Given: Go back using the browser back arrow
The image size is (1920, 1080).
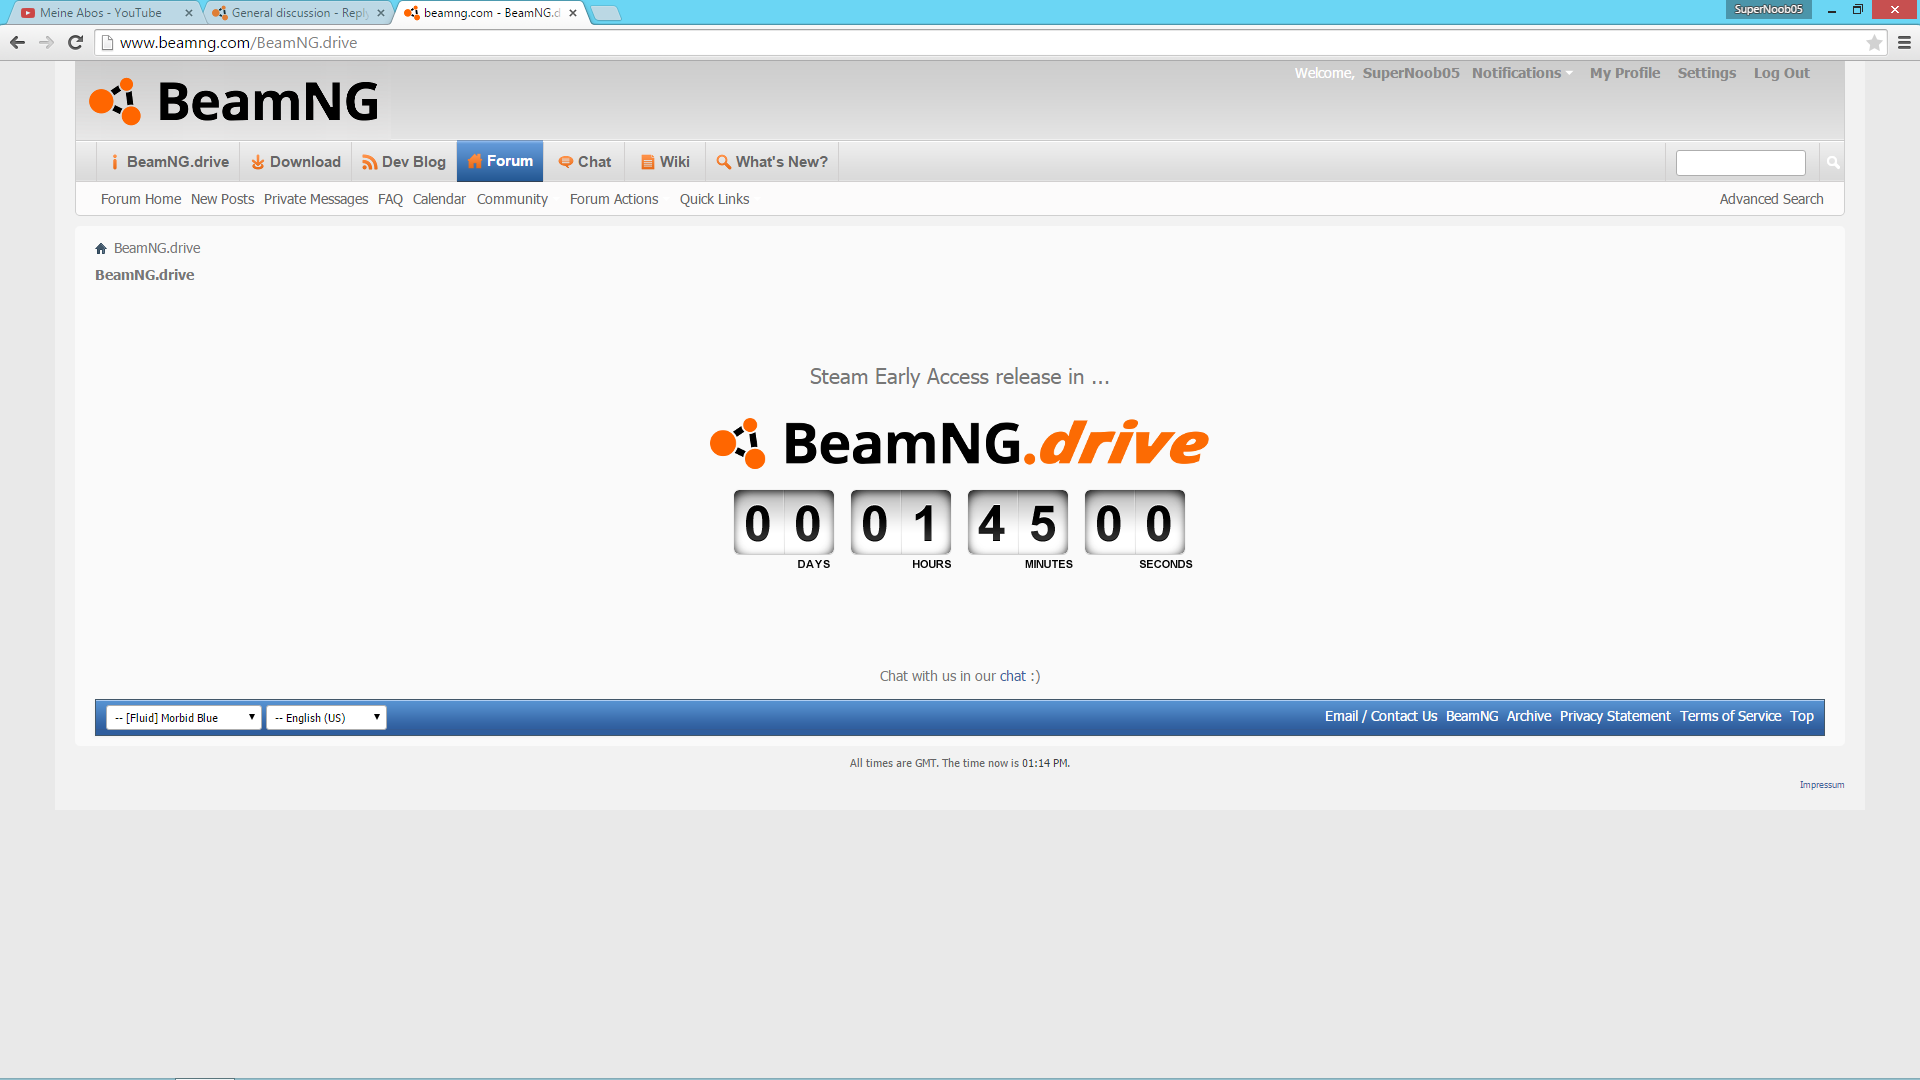Looking at the screenshot, I should pos(17,42).
